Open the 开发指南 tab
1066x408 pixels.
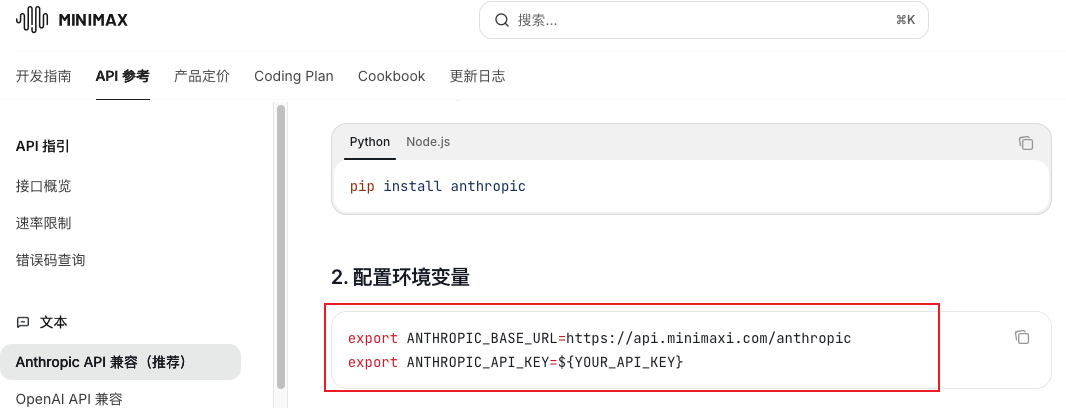coord(44,76)
